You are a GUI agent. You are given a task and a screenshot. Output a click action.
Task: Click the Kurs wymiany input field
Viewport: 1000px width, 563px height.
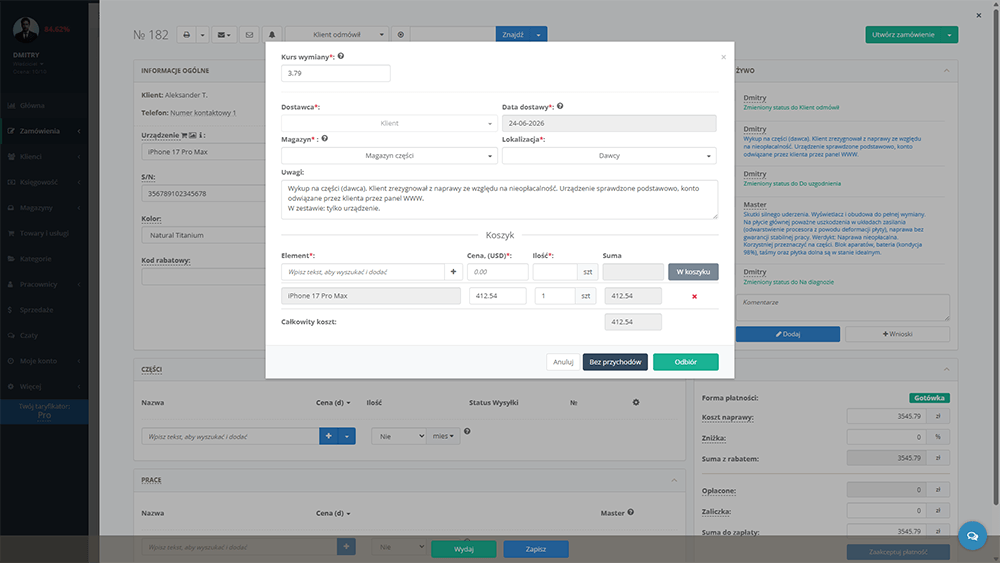click(x=335, y=73)
